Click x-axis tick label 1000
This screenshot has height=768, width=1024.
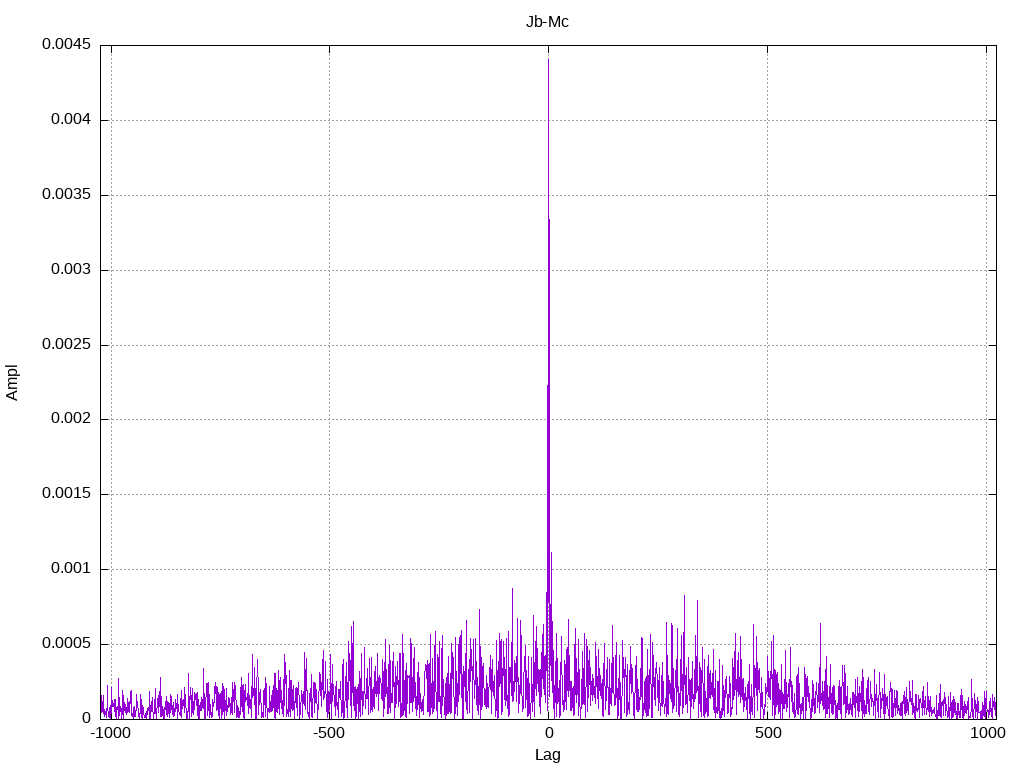point(987,733)
